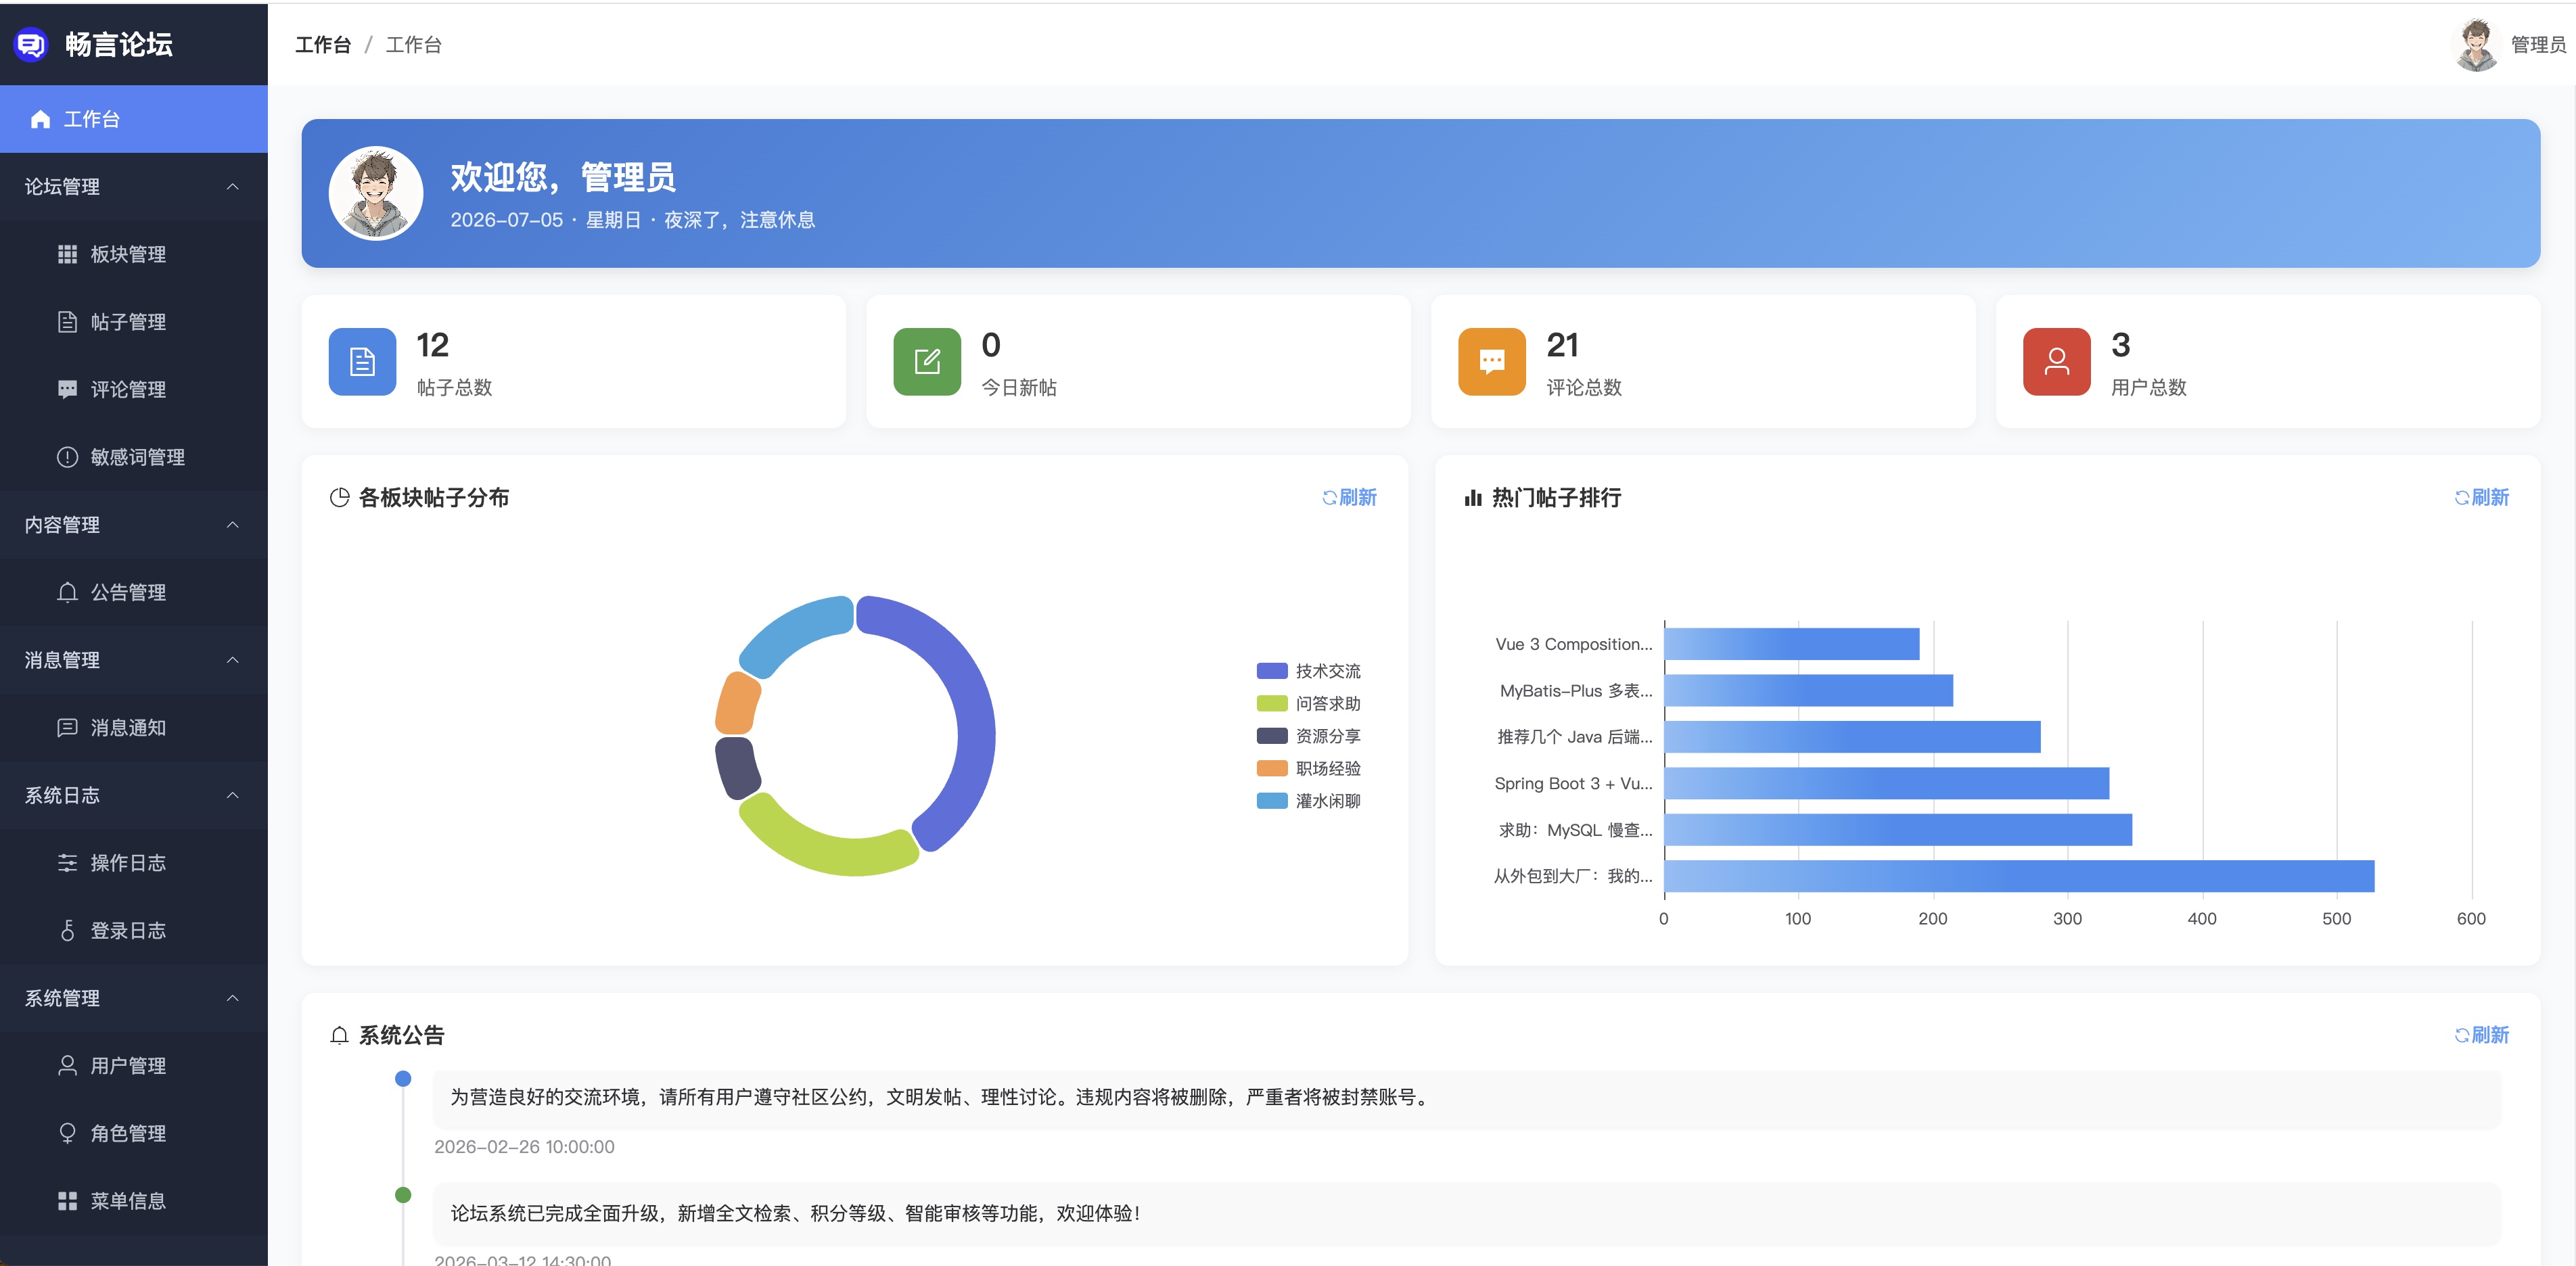Collapse the 内容管理 menu group
The image size is (2576, 1266).
134,524
